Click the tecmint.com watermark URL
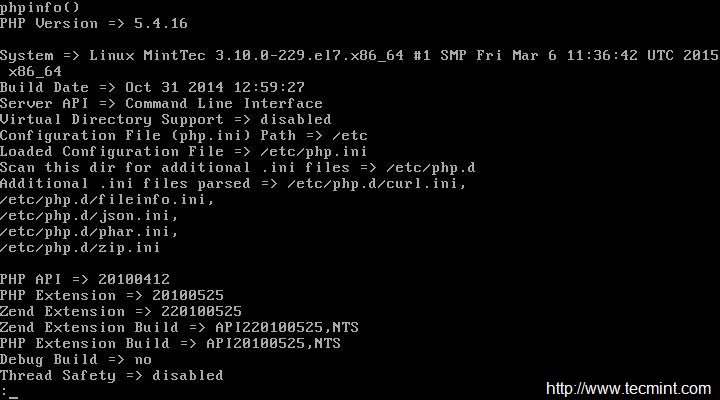 pos(626,387)
